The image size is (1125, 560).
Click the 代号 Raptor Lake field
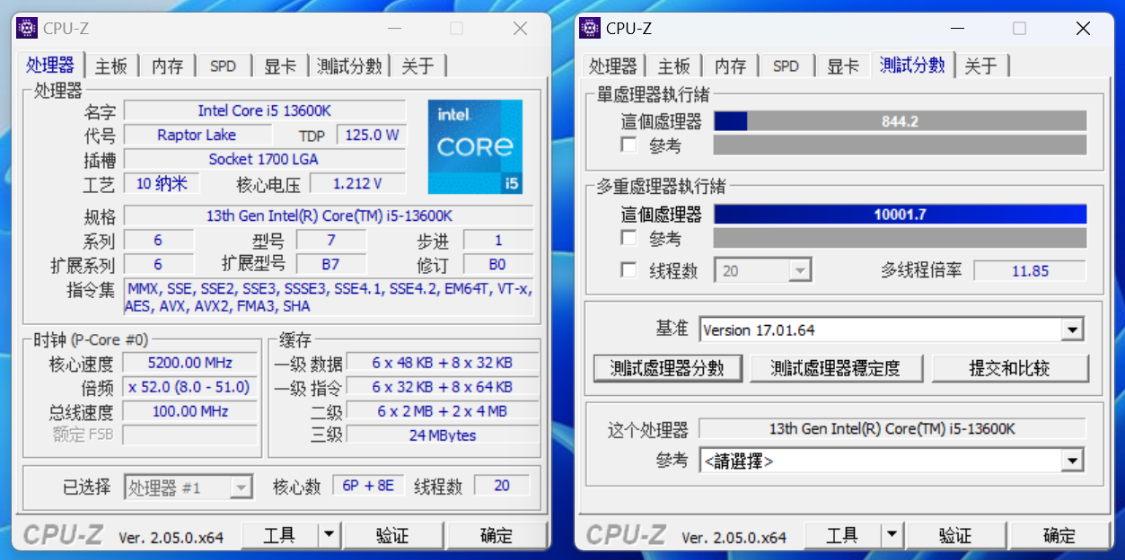tap(197, 135)
